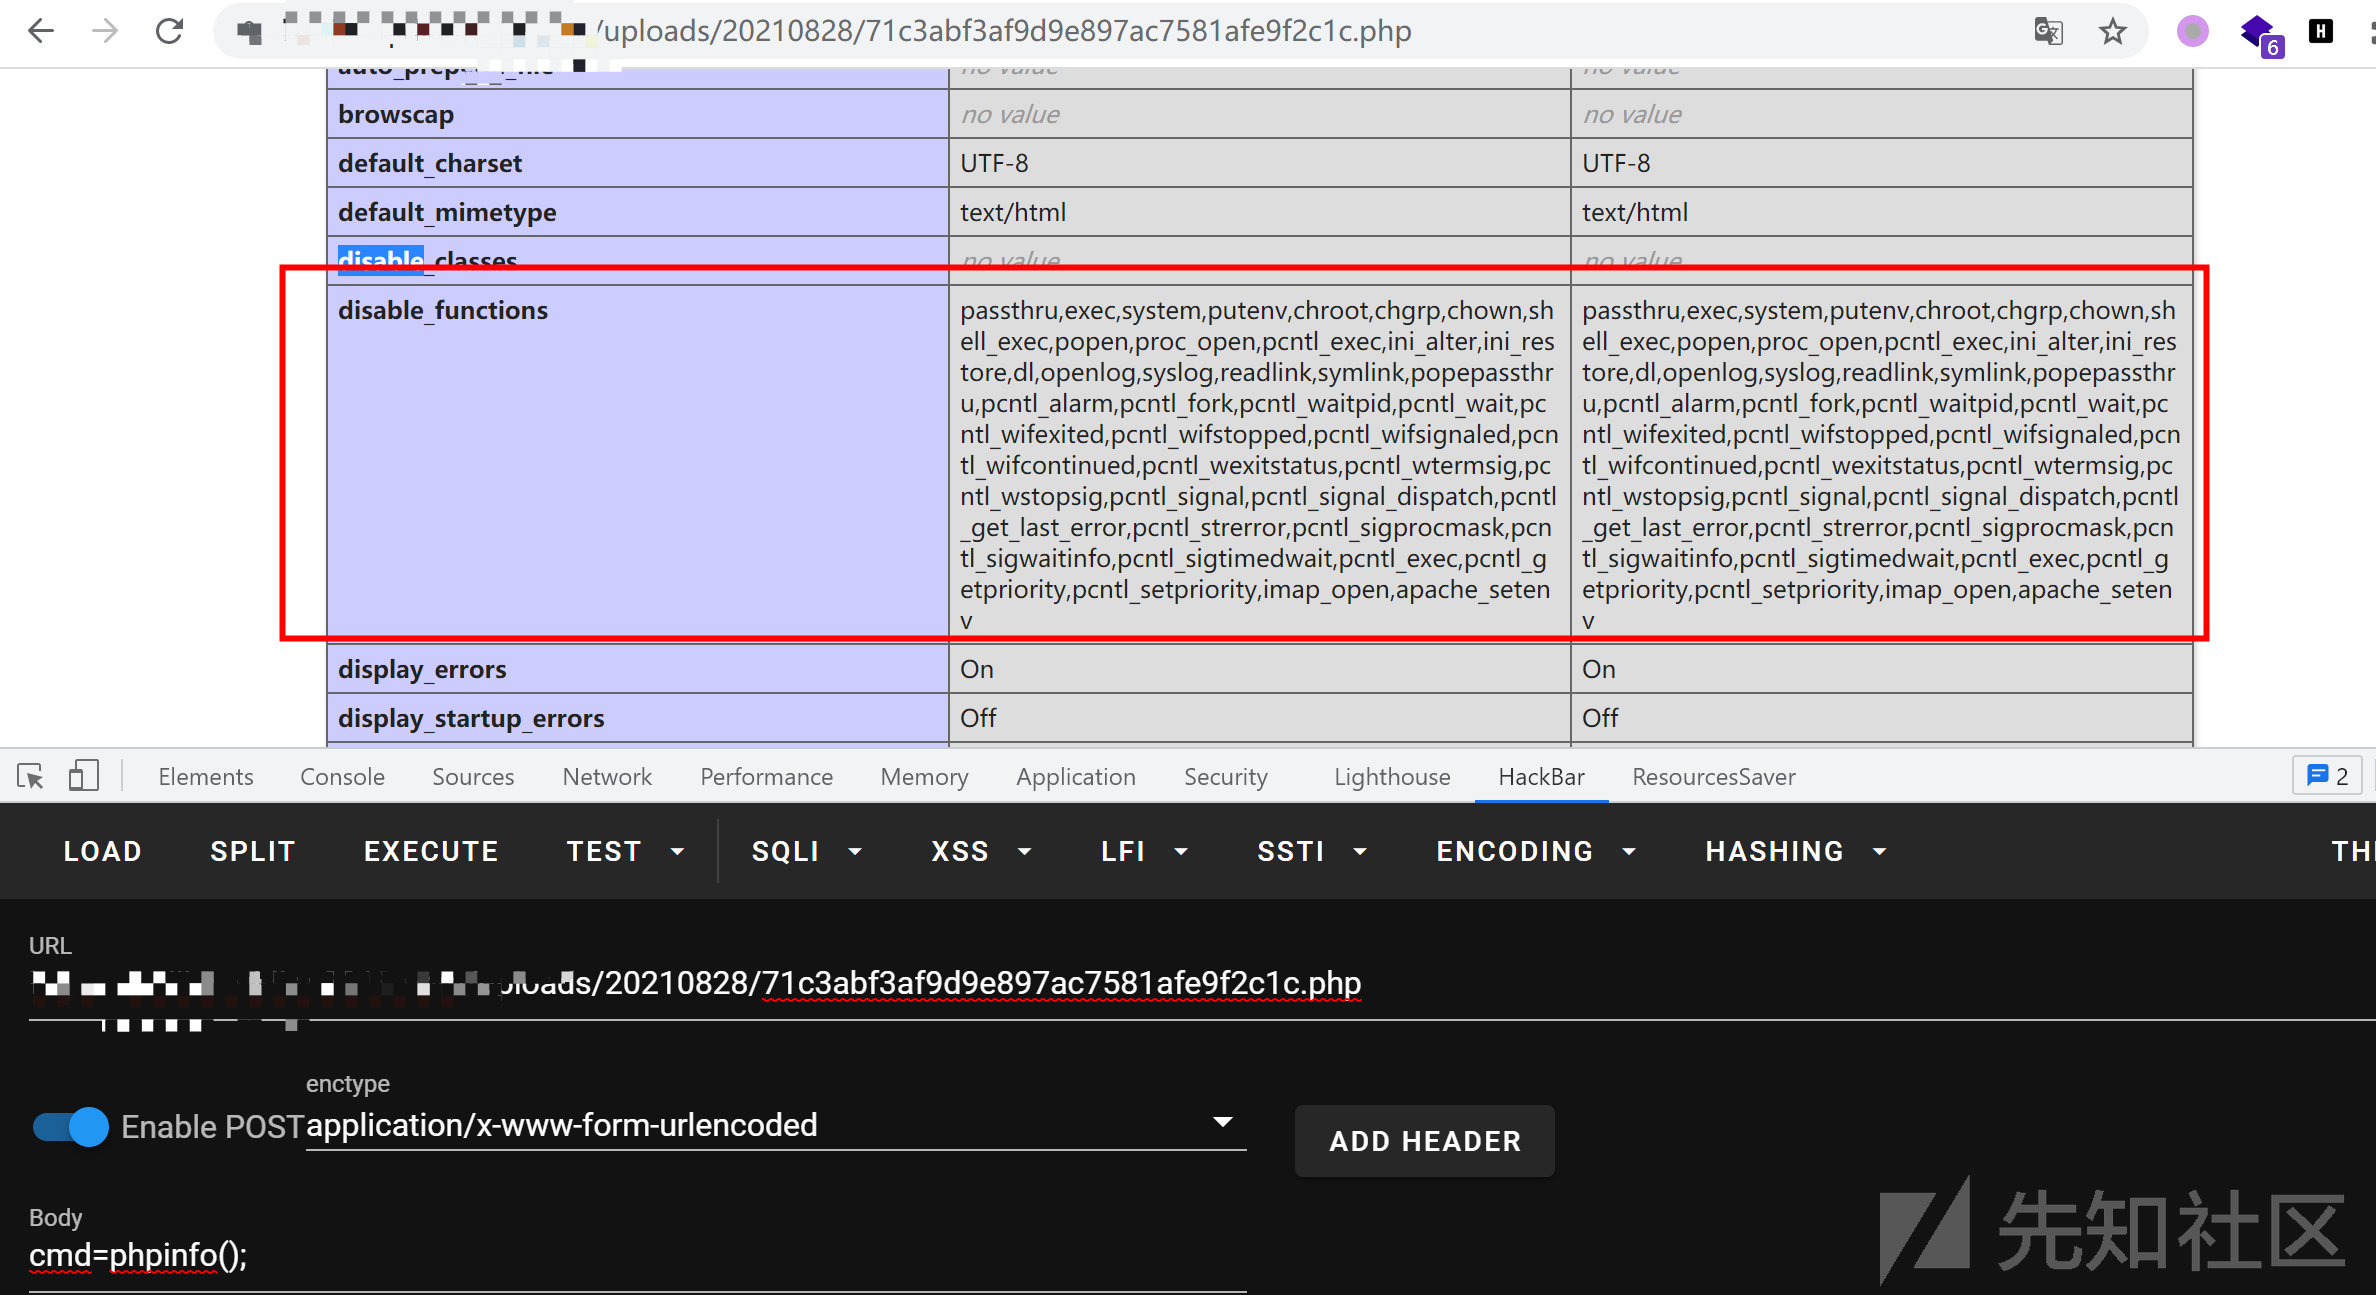
Task: Toggle the device toolbar icon
Action: (x=83, y=776)
